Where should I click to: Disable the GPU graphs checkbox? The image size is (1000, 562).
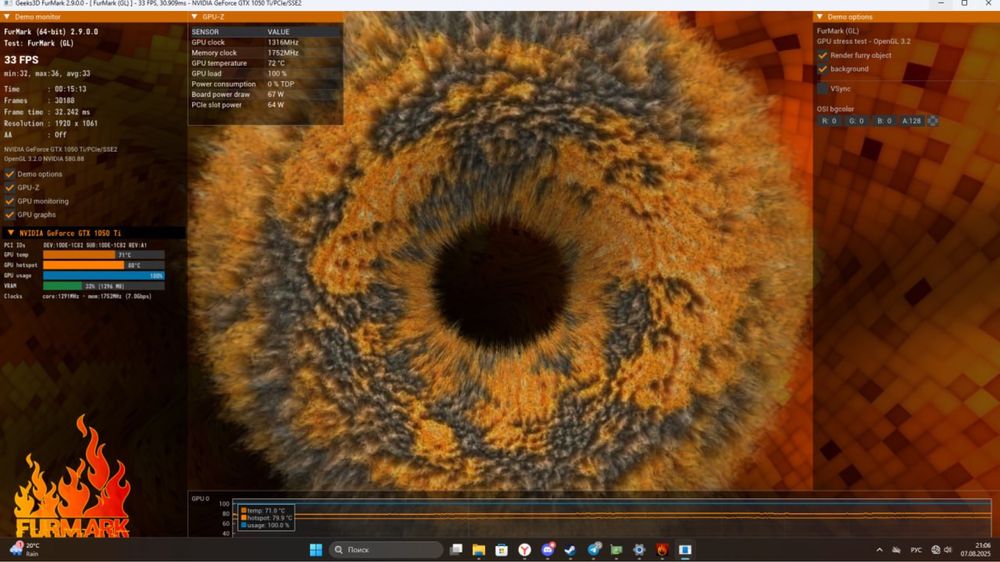(10, 215)
